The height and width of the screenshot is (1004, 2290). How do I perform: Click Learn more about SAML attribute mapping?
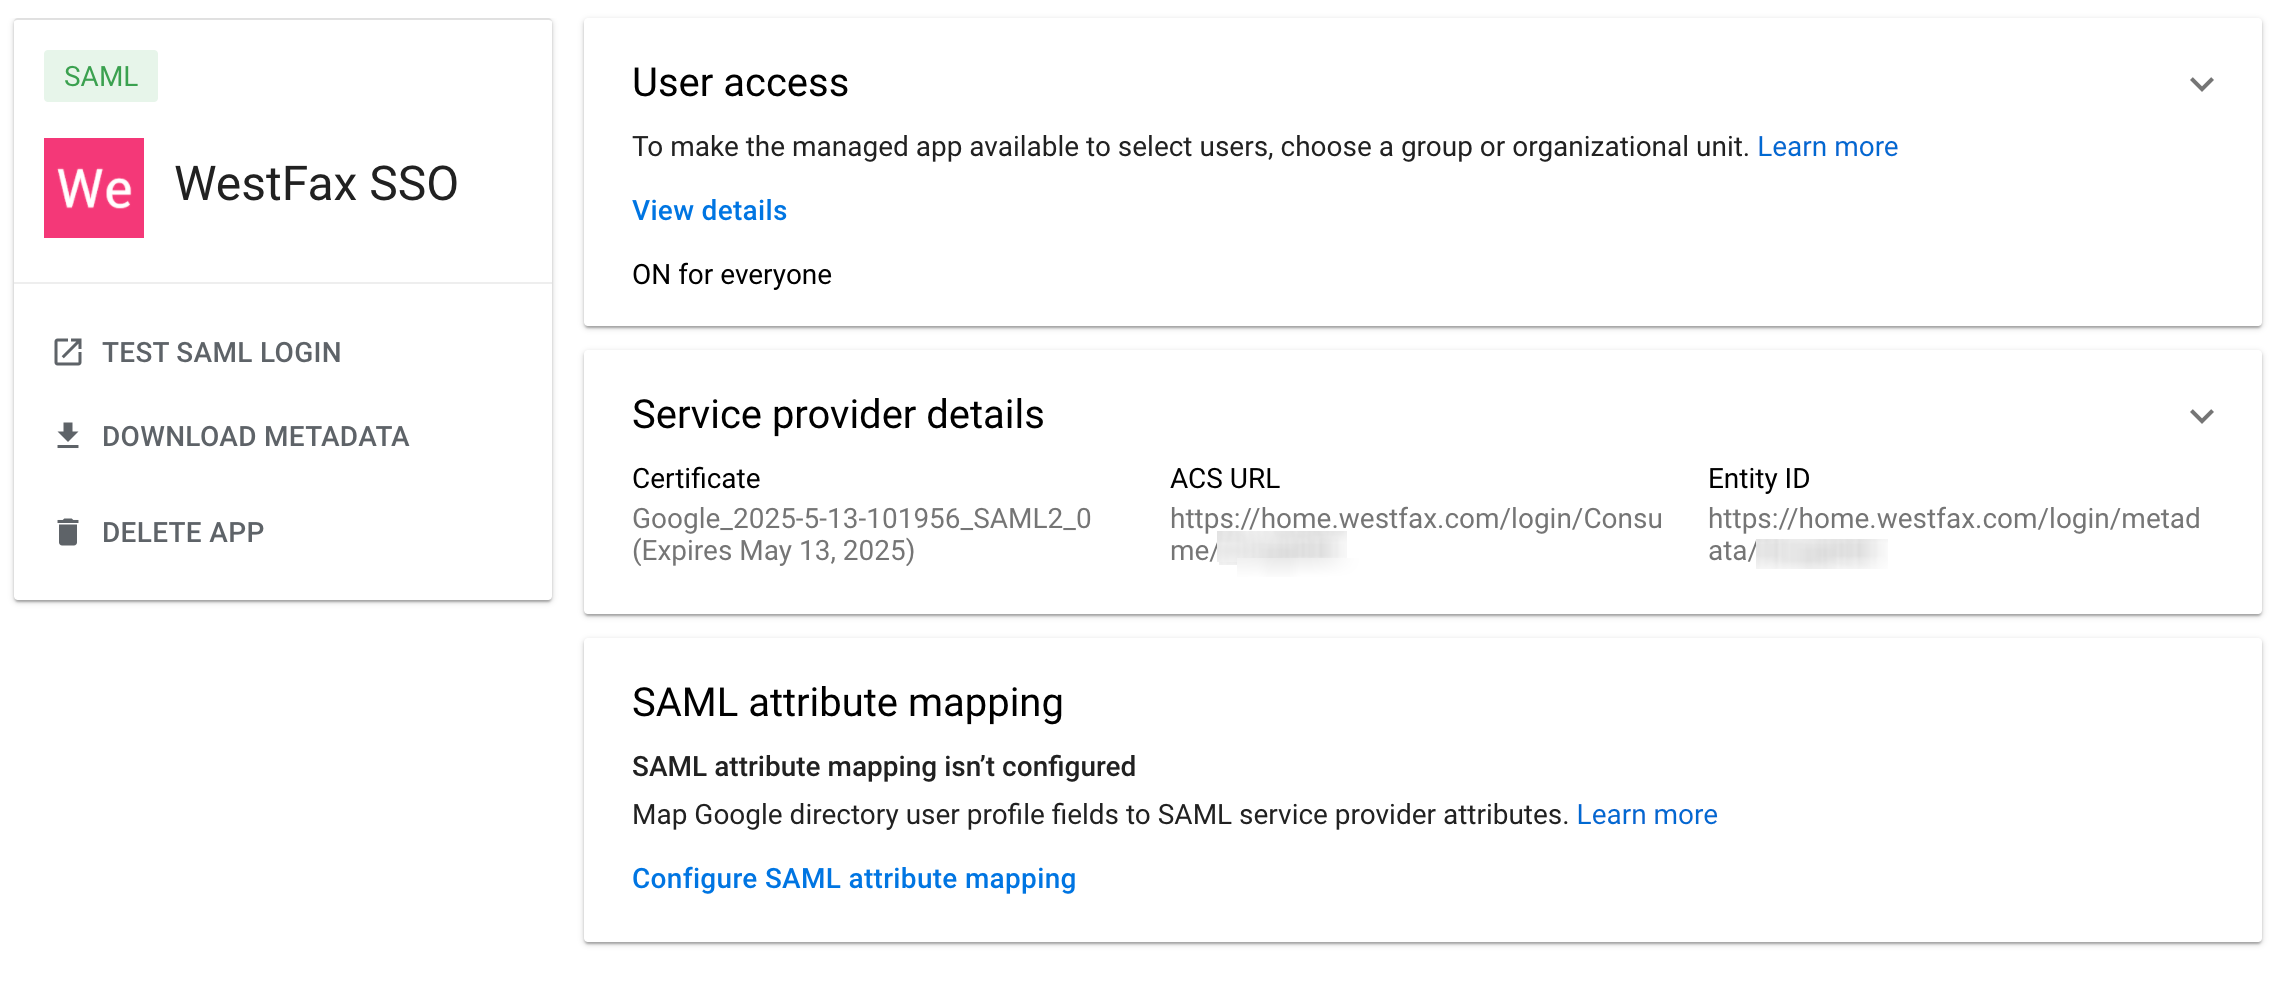click(x=1646, y=814)
